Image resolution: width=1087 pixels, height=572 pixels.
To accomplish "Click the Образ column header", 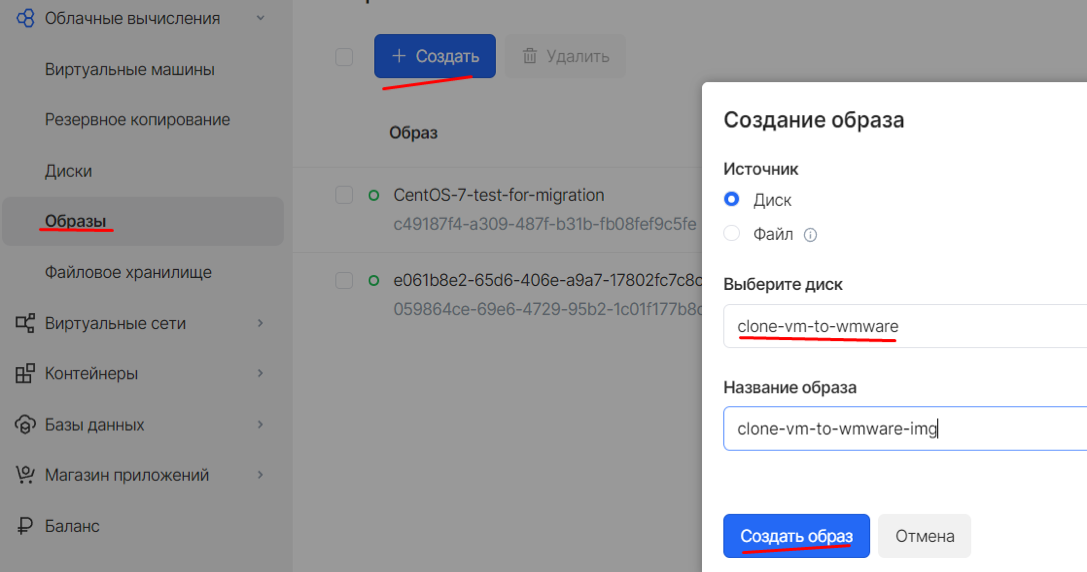I will tap(413, 132).
